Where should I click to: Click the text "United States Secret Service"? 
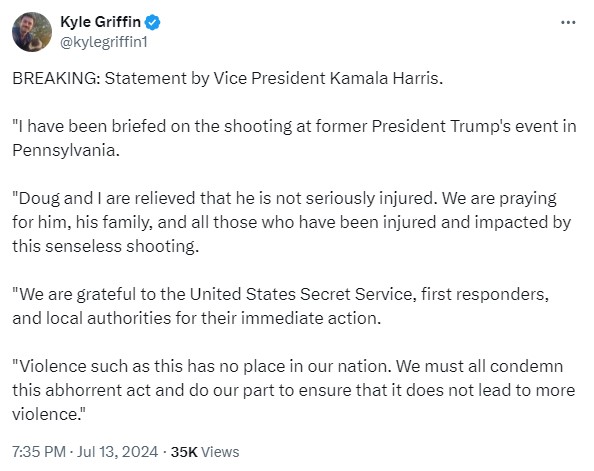[x=301, y=294]
